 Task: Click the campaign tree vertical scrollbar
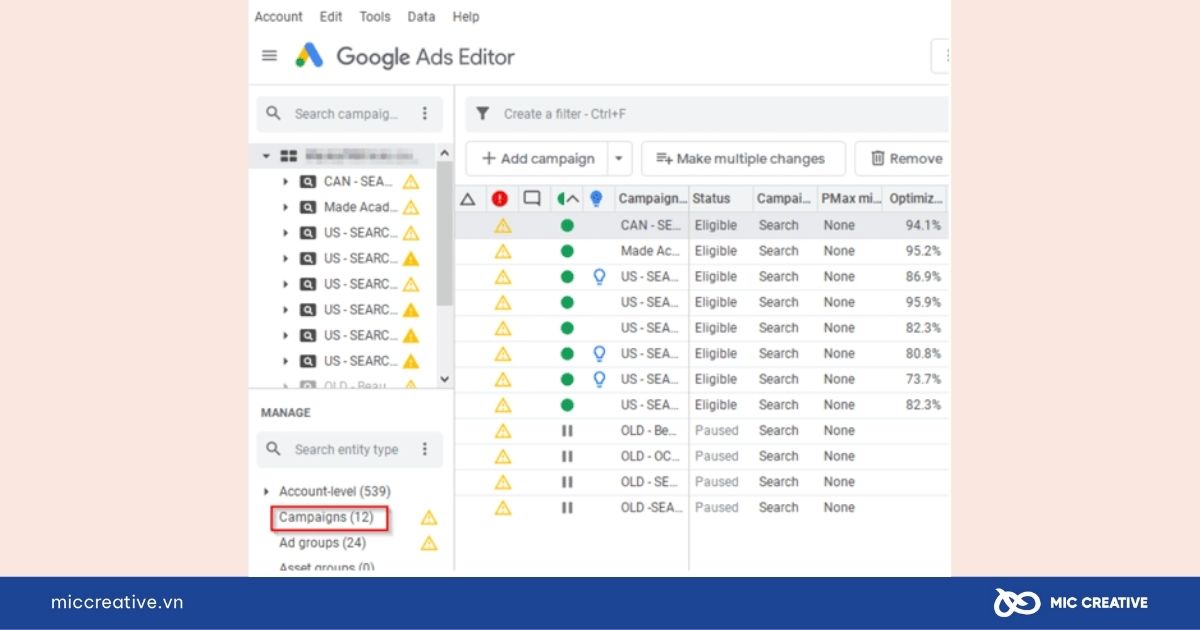pos(445,235)
